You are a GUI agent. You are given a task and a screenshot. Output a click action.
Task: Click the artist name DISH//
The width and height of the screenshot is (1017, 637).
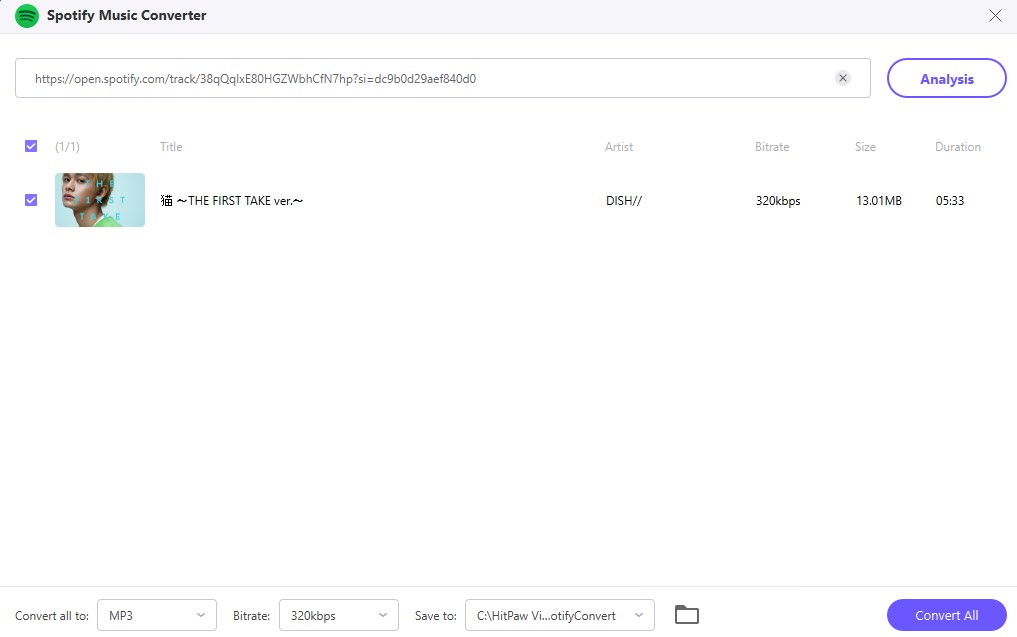(x=624, y=200)
